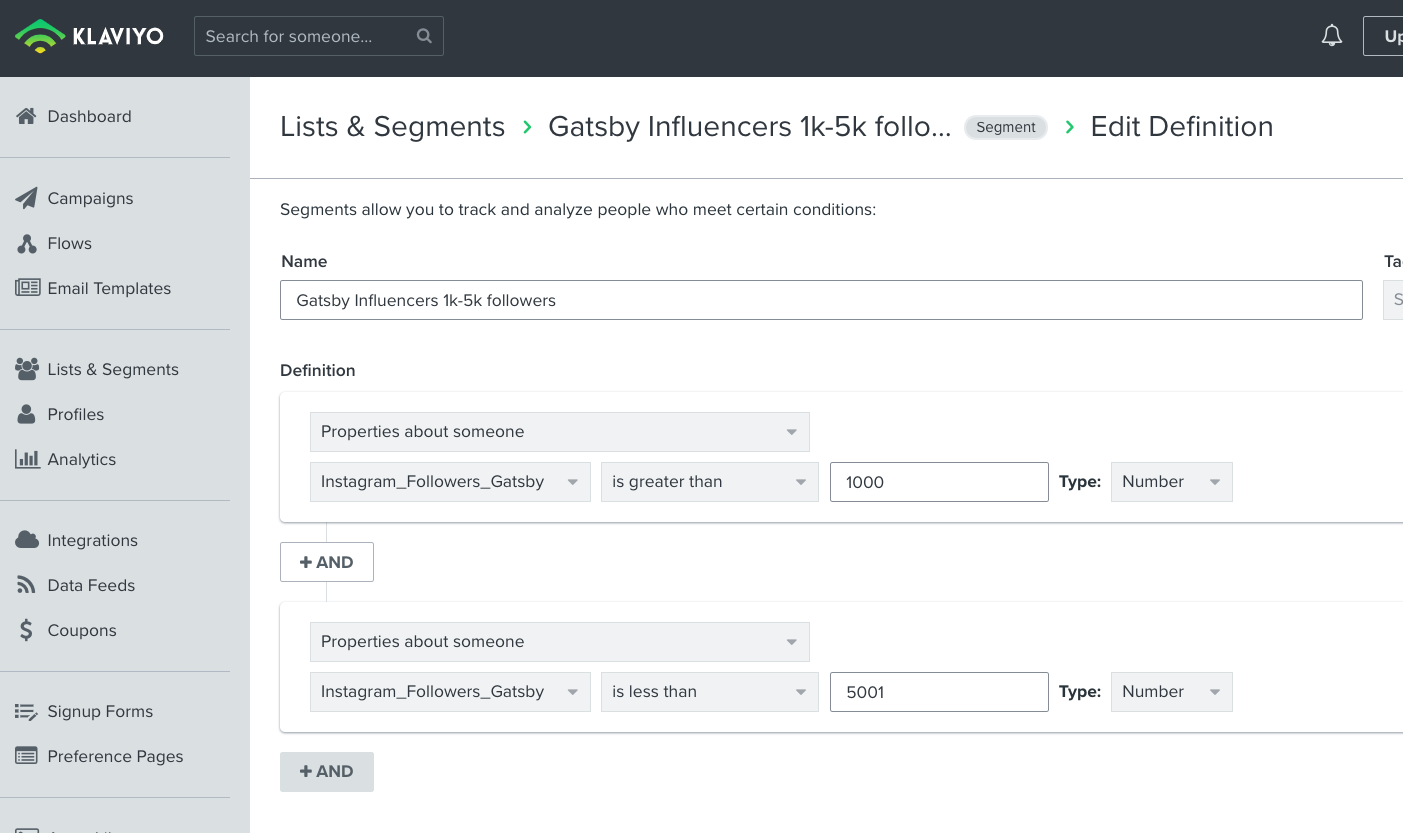Click the Data Feeds RSS icon

[27, 585]
